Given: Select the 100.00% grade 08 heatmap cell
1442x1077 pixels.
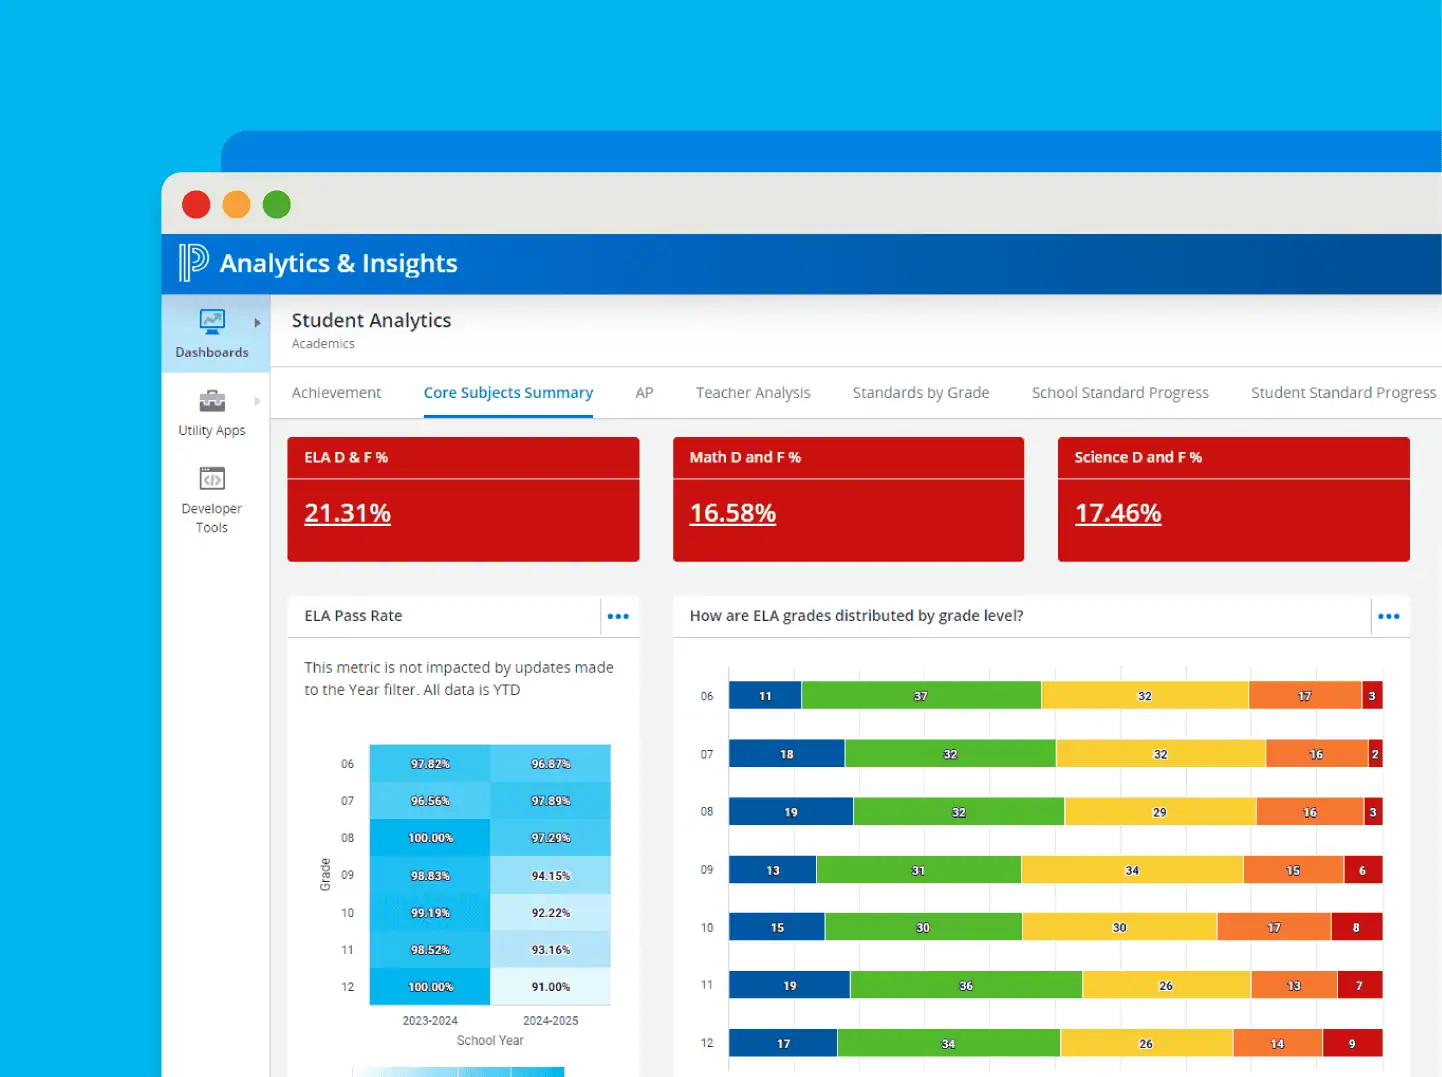Looking at the screenshot, I should 429,837.
